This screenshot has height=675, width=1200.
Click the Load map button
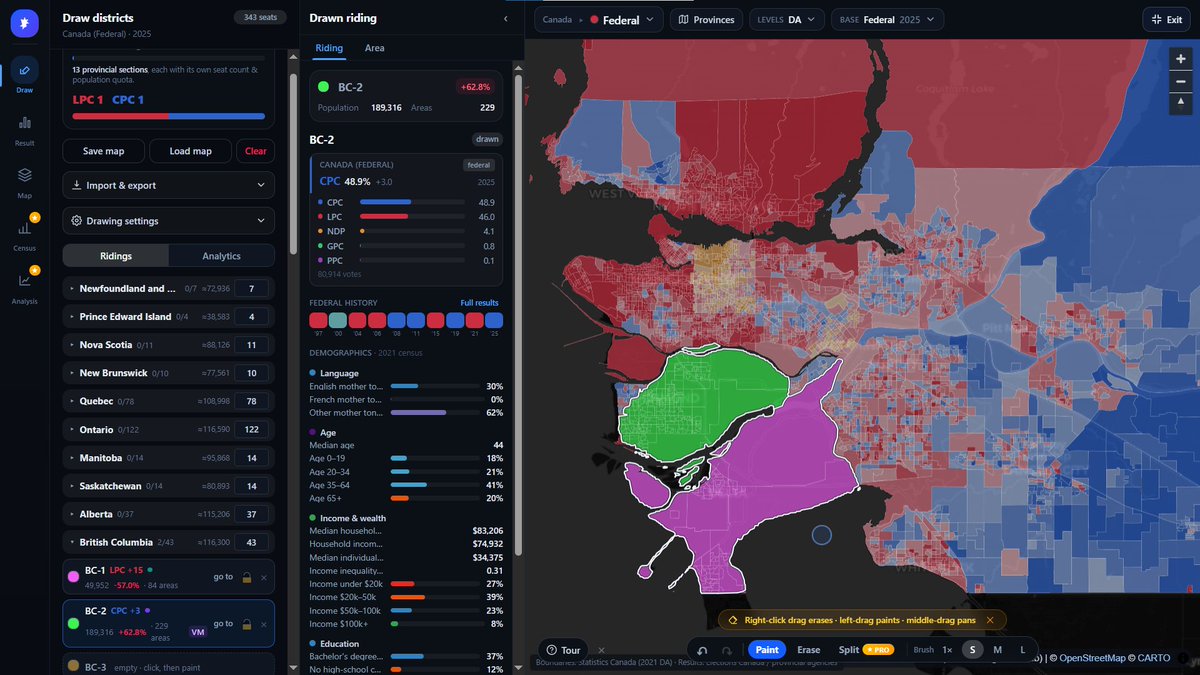pos(190,151)
